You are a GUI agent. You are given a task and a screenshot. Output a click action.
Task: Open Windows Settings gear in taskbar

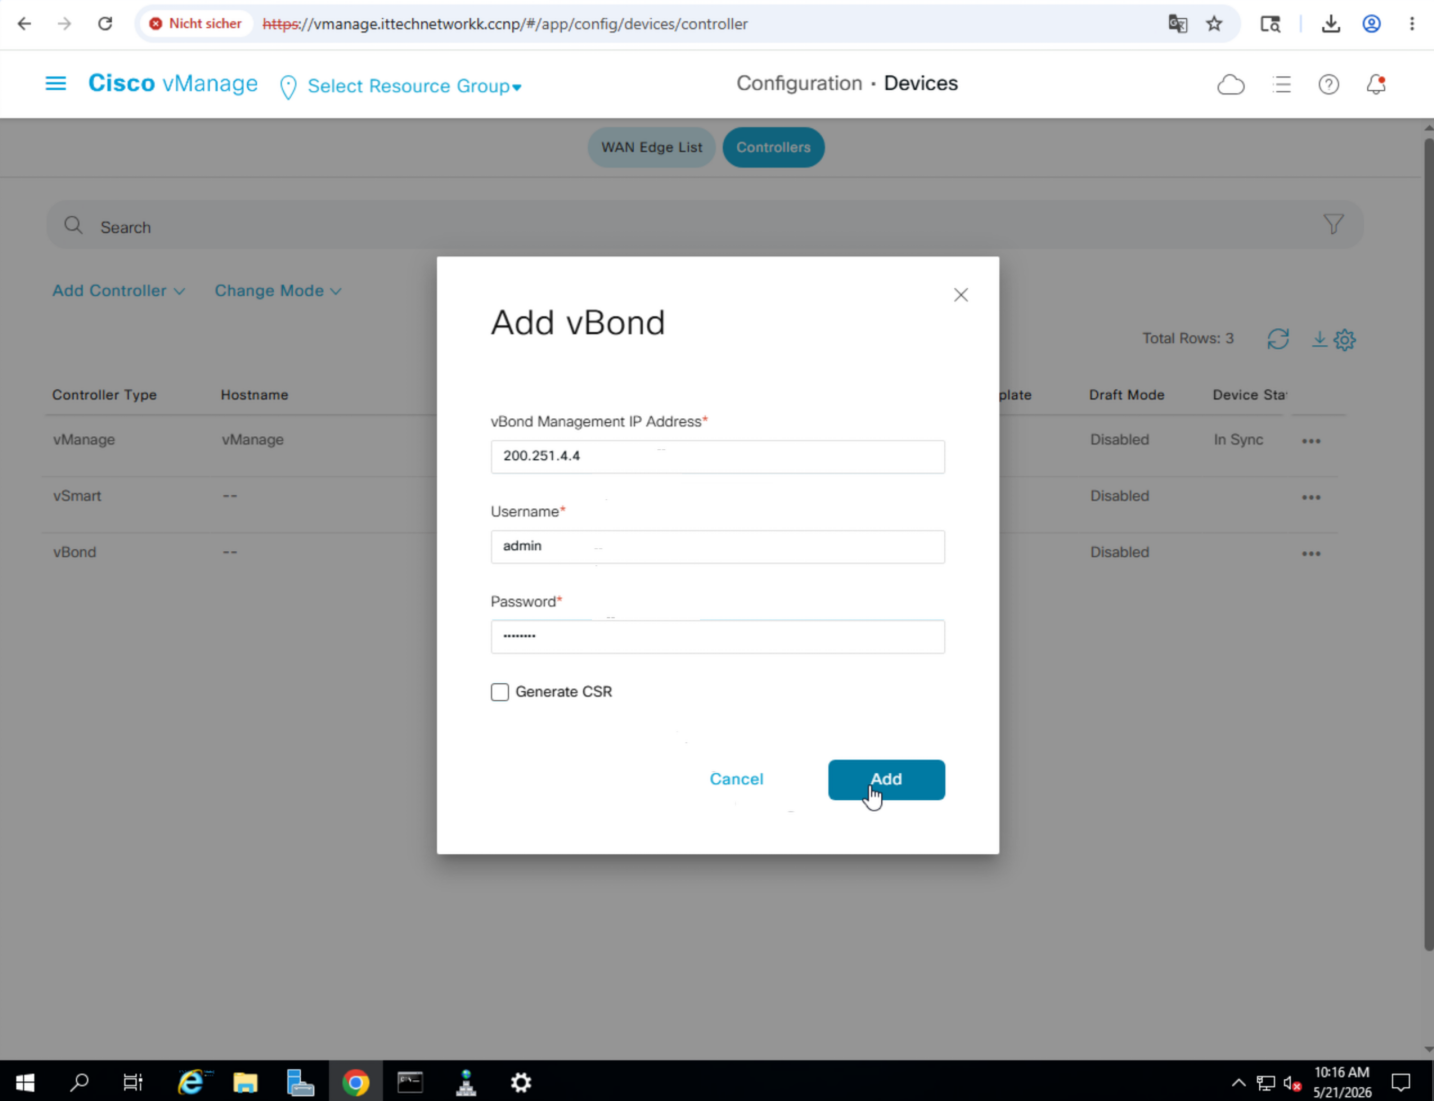tap(521, 1082)
